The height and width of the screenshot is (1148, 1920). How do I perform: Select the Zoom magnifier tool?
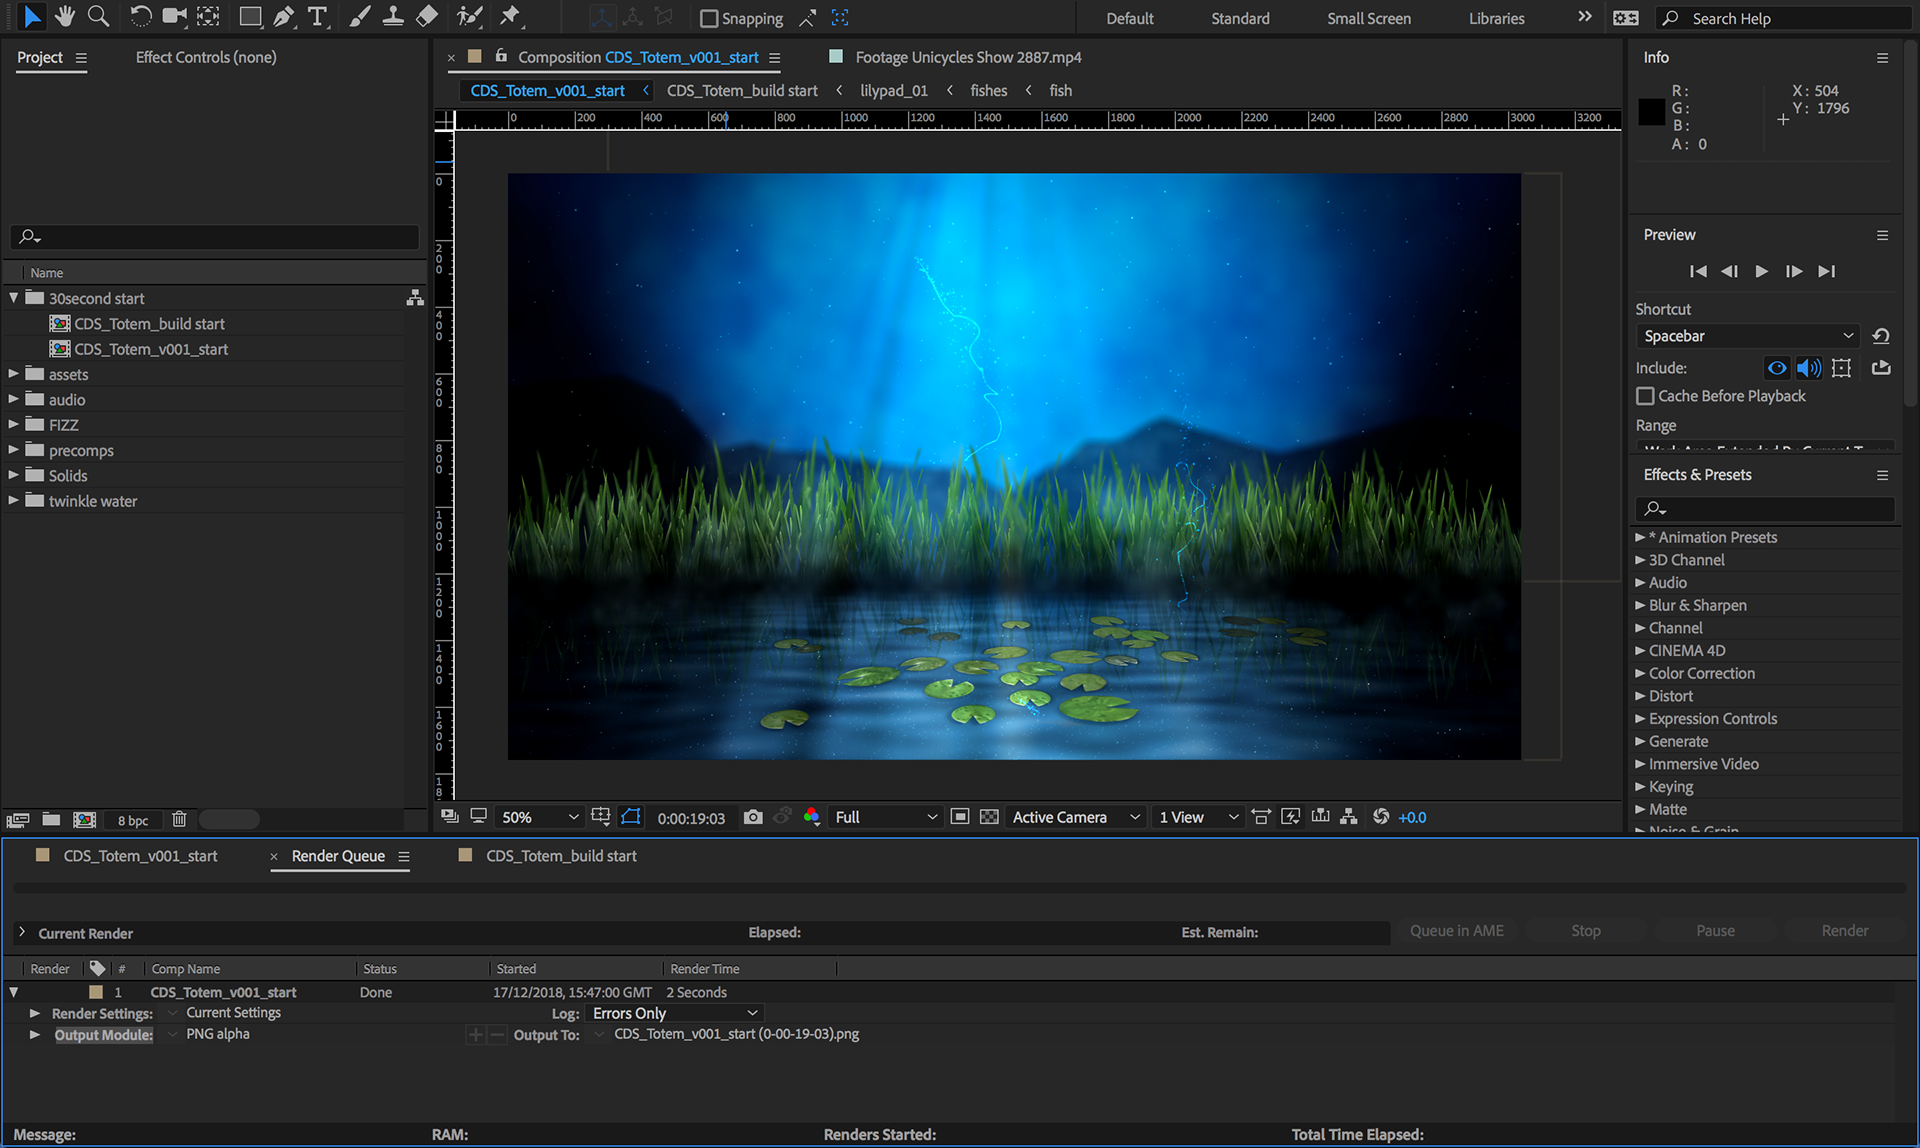pos(98,16)
